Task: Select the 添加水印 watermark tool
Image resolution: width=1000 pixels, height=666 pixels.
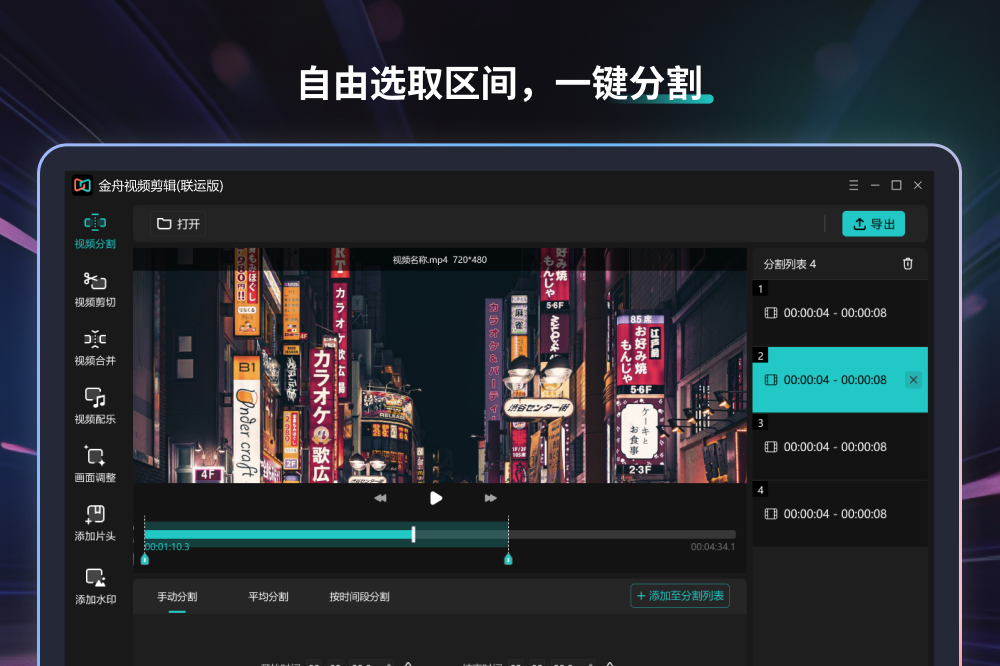Action: point(95,587)
